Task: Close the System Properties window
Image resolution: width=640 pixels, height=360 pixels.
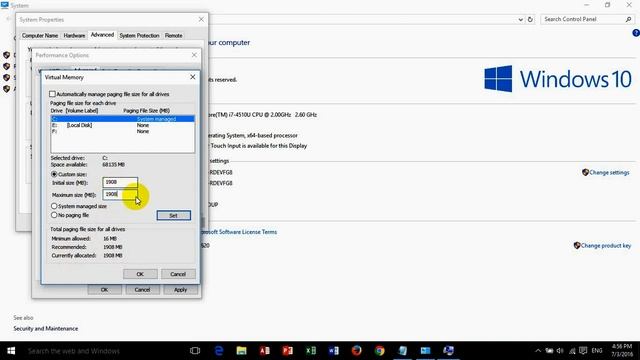Action: point(201,20)
